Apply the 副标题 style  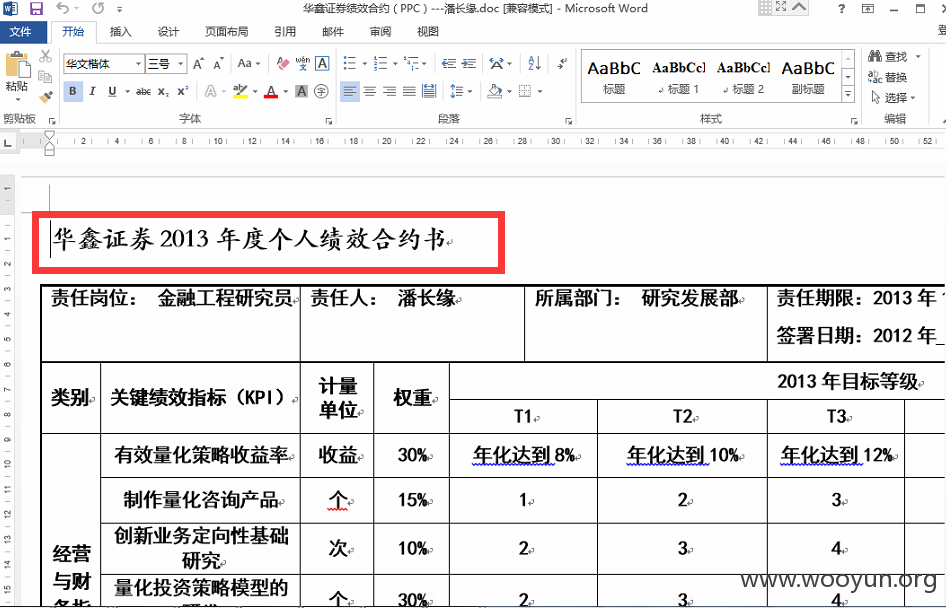click(808, 77)
